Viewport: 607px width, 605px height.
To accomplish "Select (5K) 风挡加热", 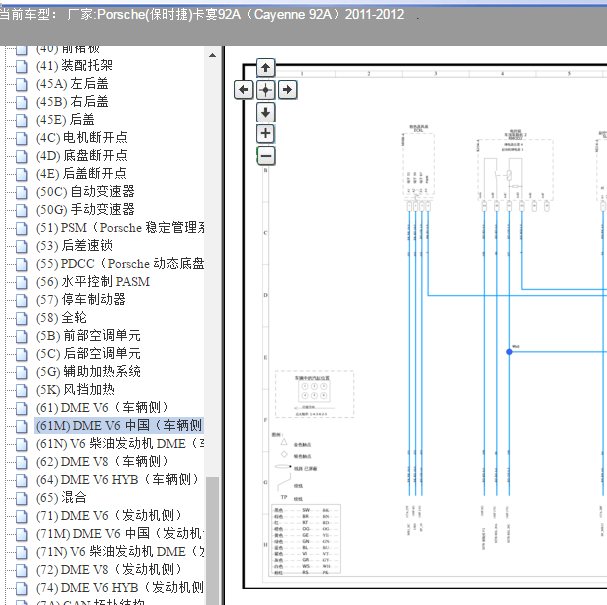I will coord(75,389).
